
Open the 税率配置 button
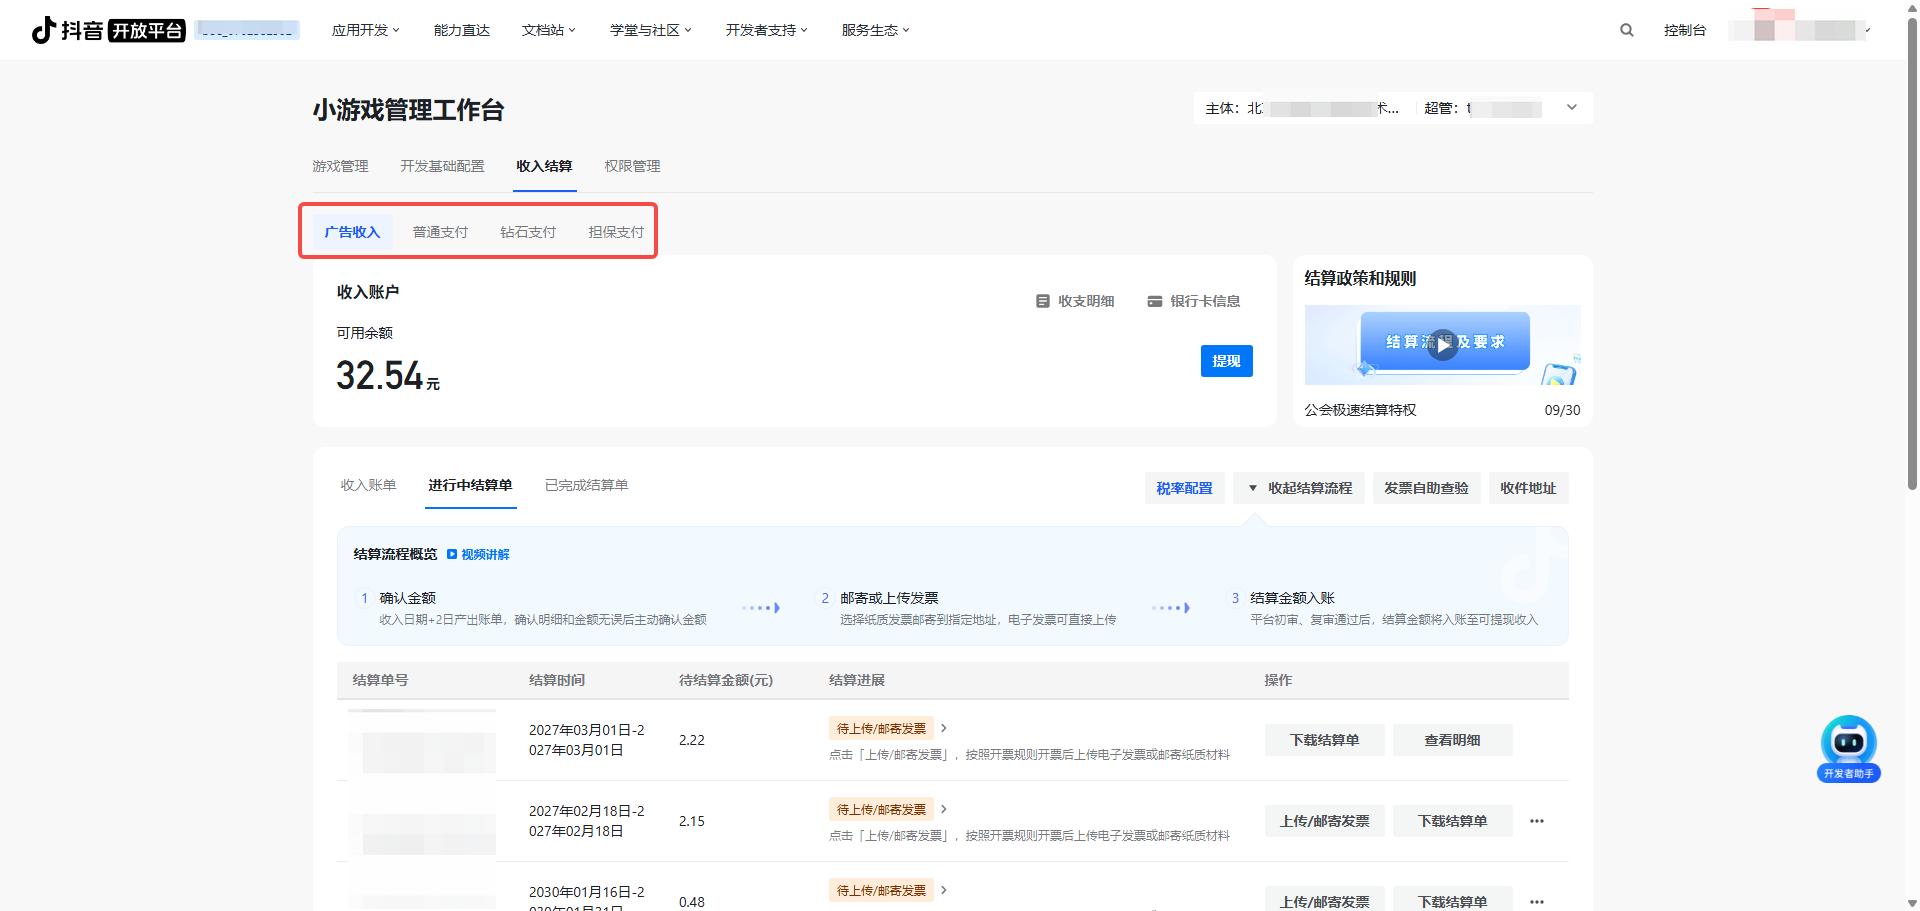point(1184,488)
